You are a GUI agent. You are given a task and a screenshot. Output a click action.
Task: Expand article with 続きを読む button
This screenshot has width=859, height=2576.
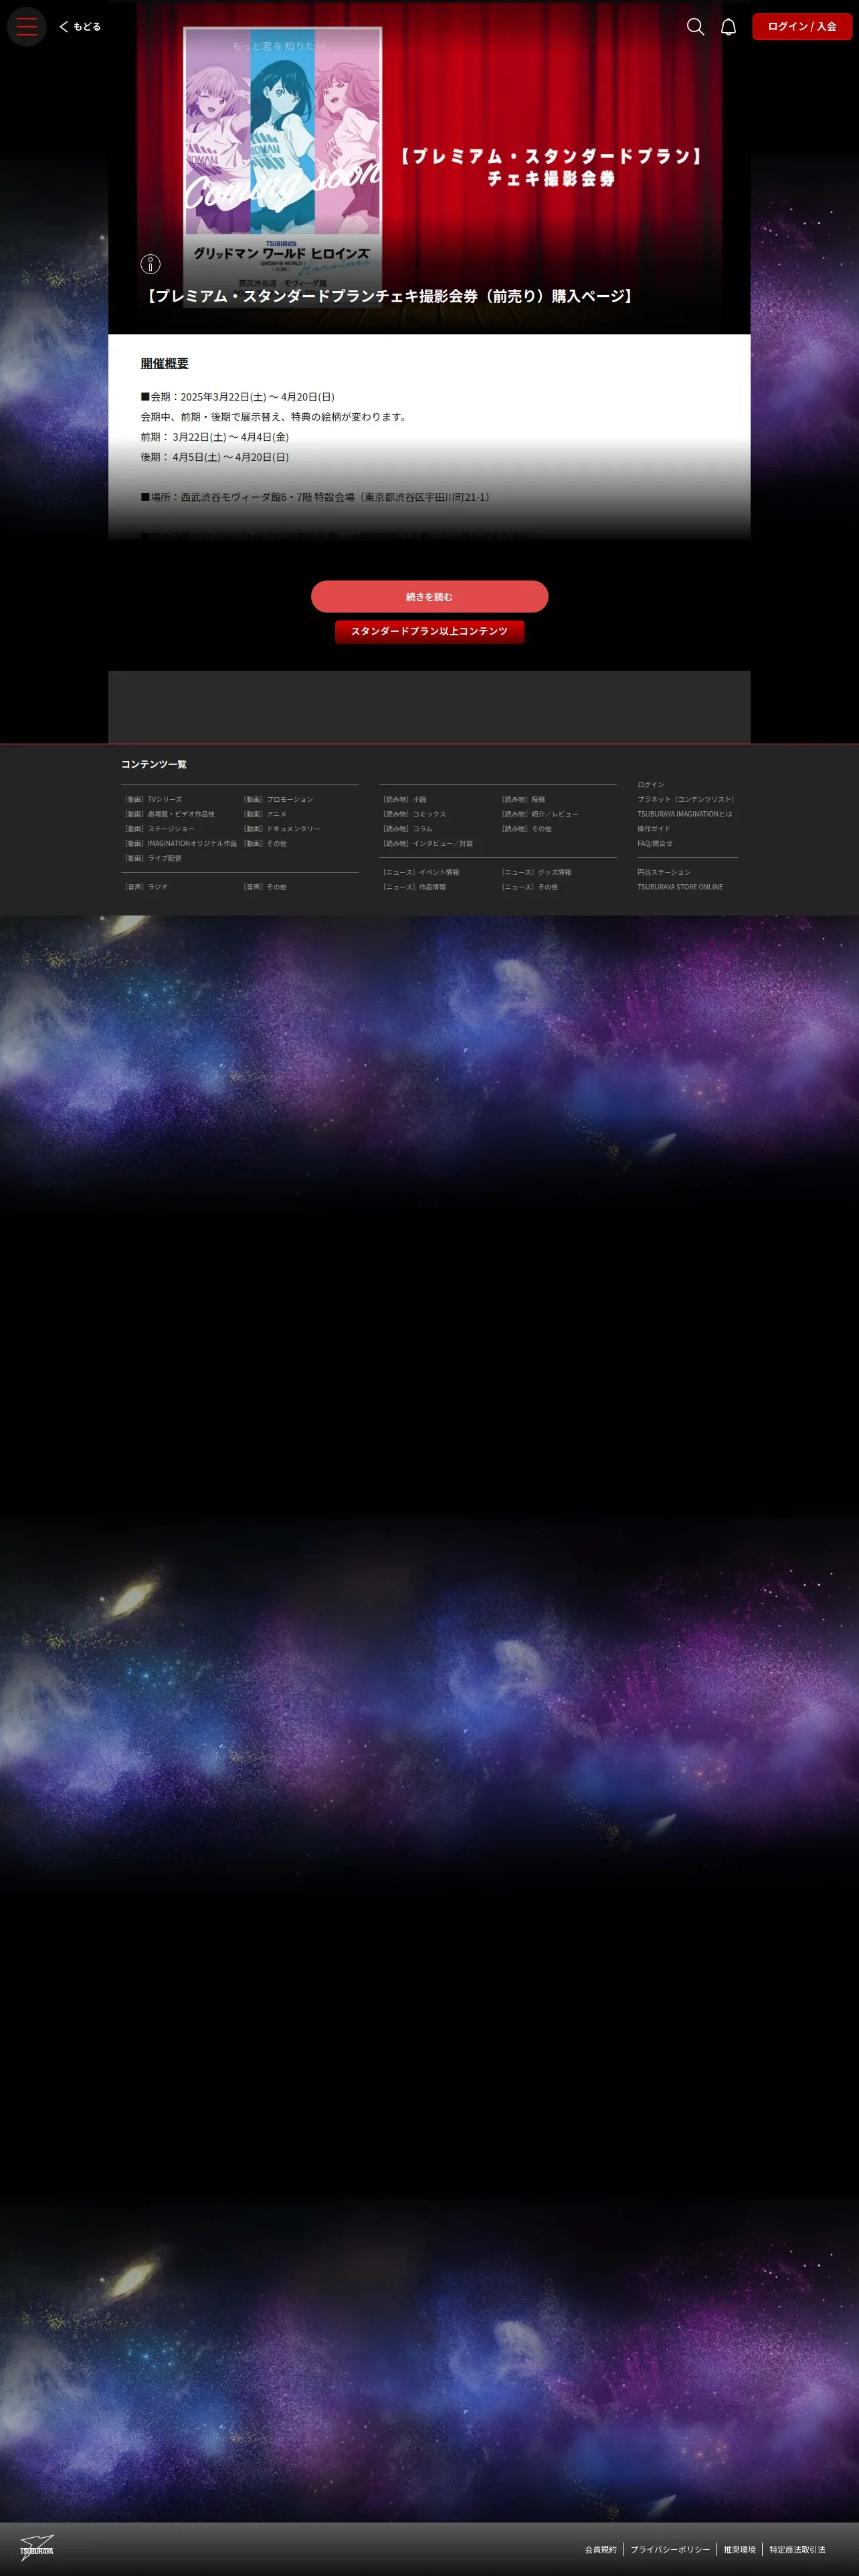point(429,597)
